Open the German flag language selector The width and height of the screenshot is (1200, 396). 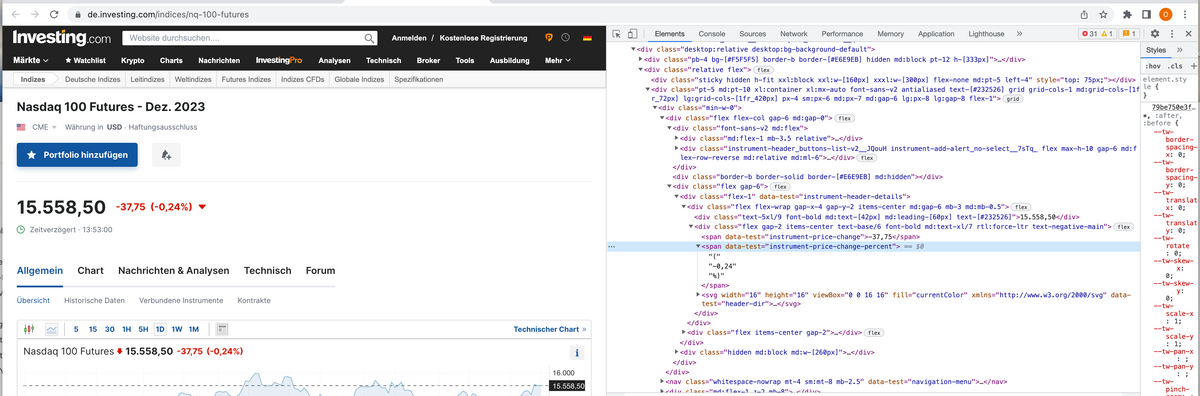[586, 38]
